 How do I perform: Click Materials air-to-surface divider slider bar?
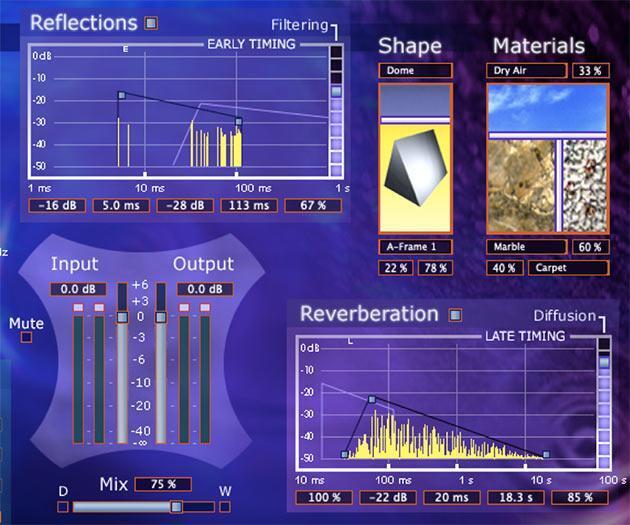(547, 135)
